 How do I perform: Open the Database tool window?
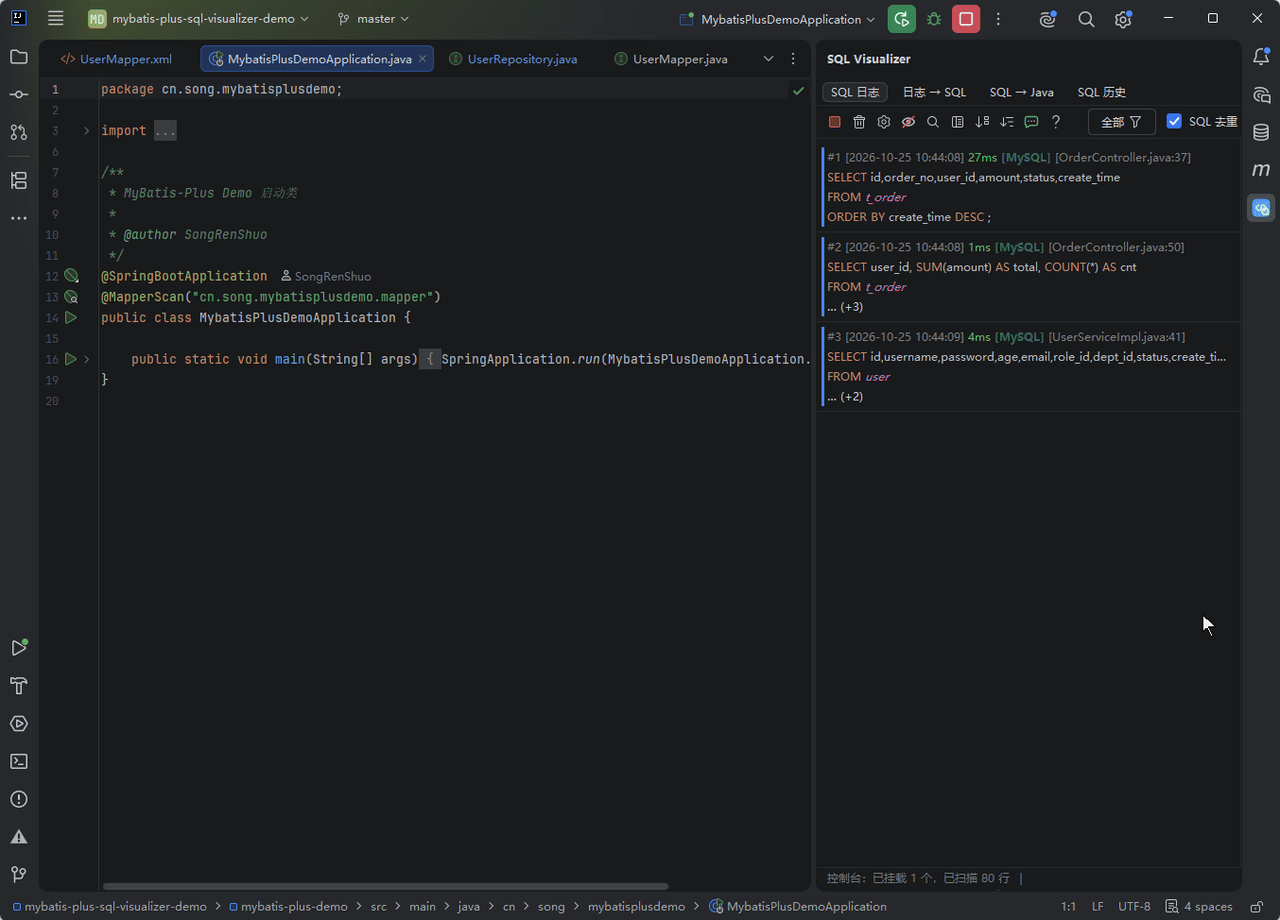point(1261,132)
